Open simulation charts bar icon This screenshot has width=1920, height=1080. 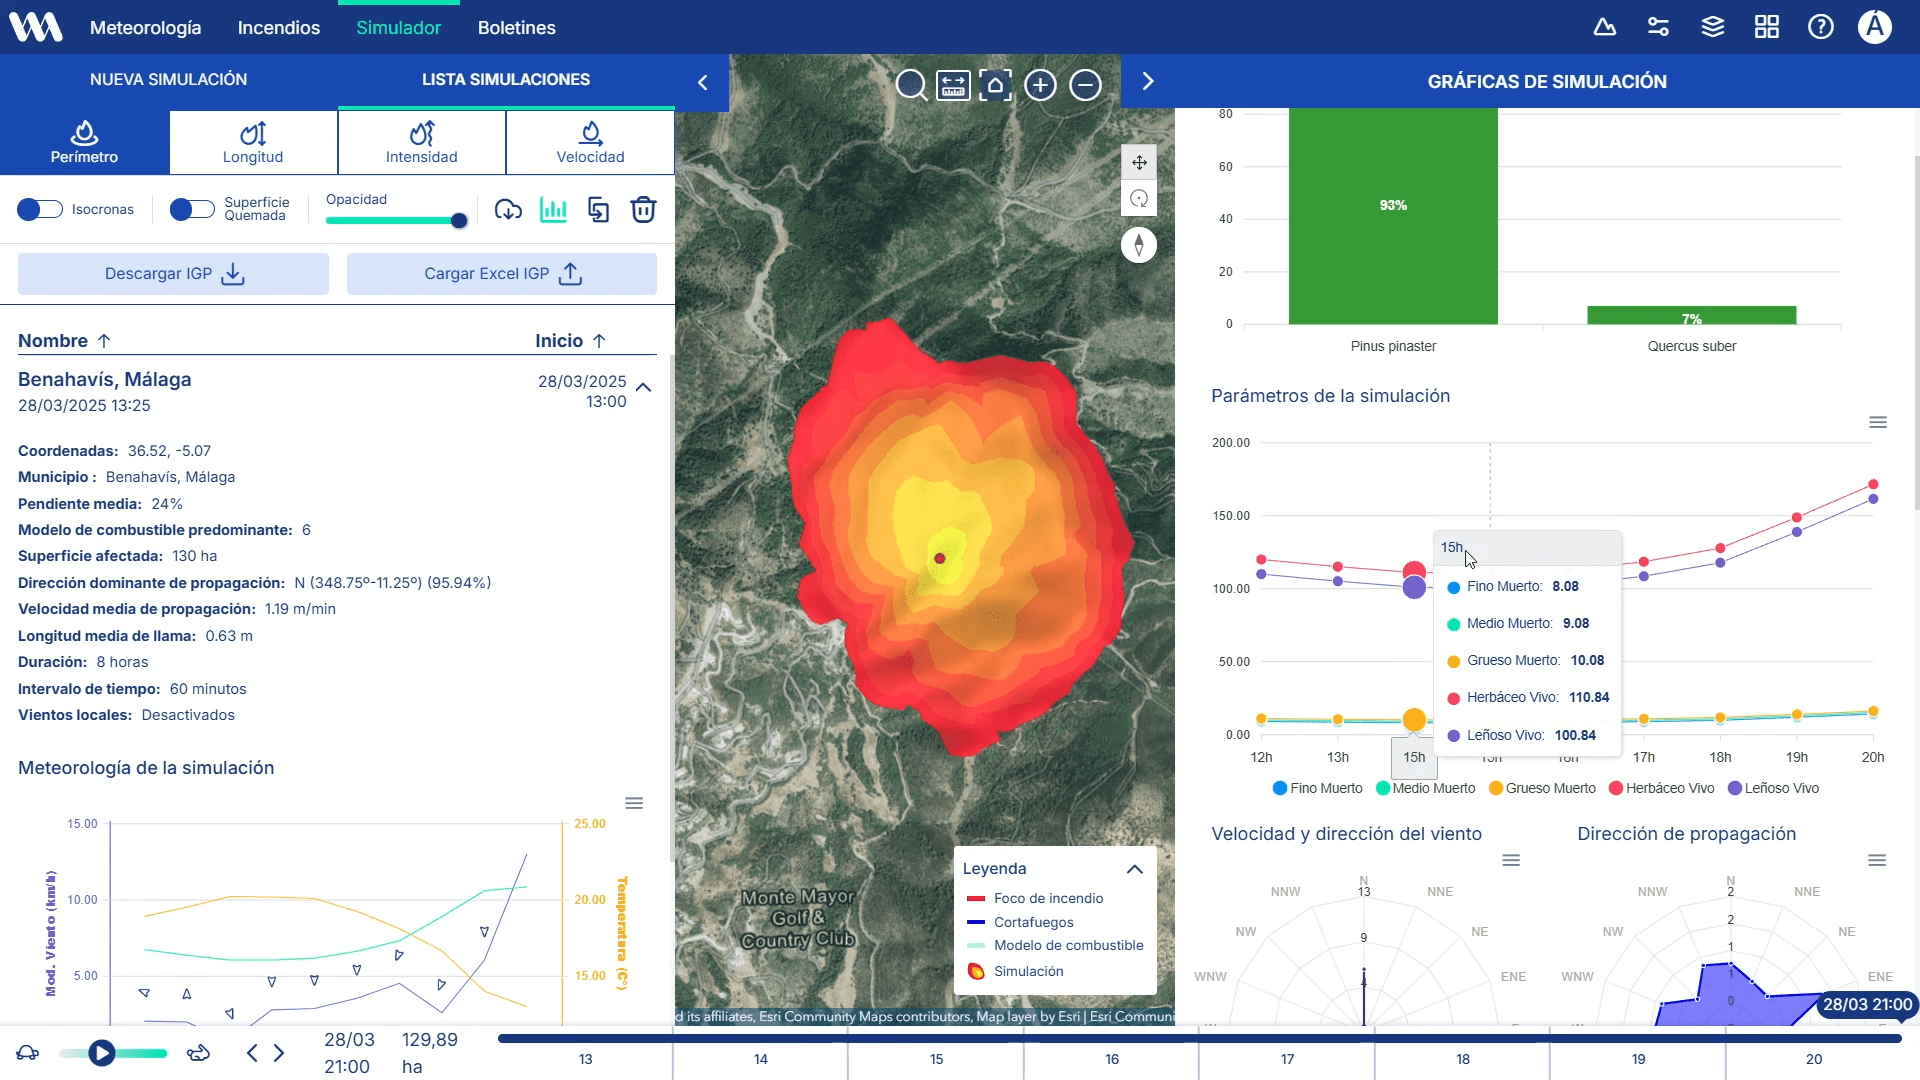coord(553,210)
